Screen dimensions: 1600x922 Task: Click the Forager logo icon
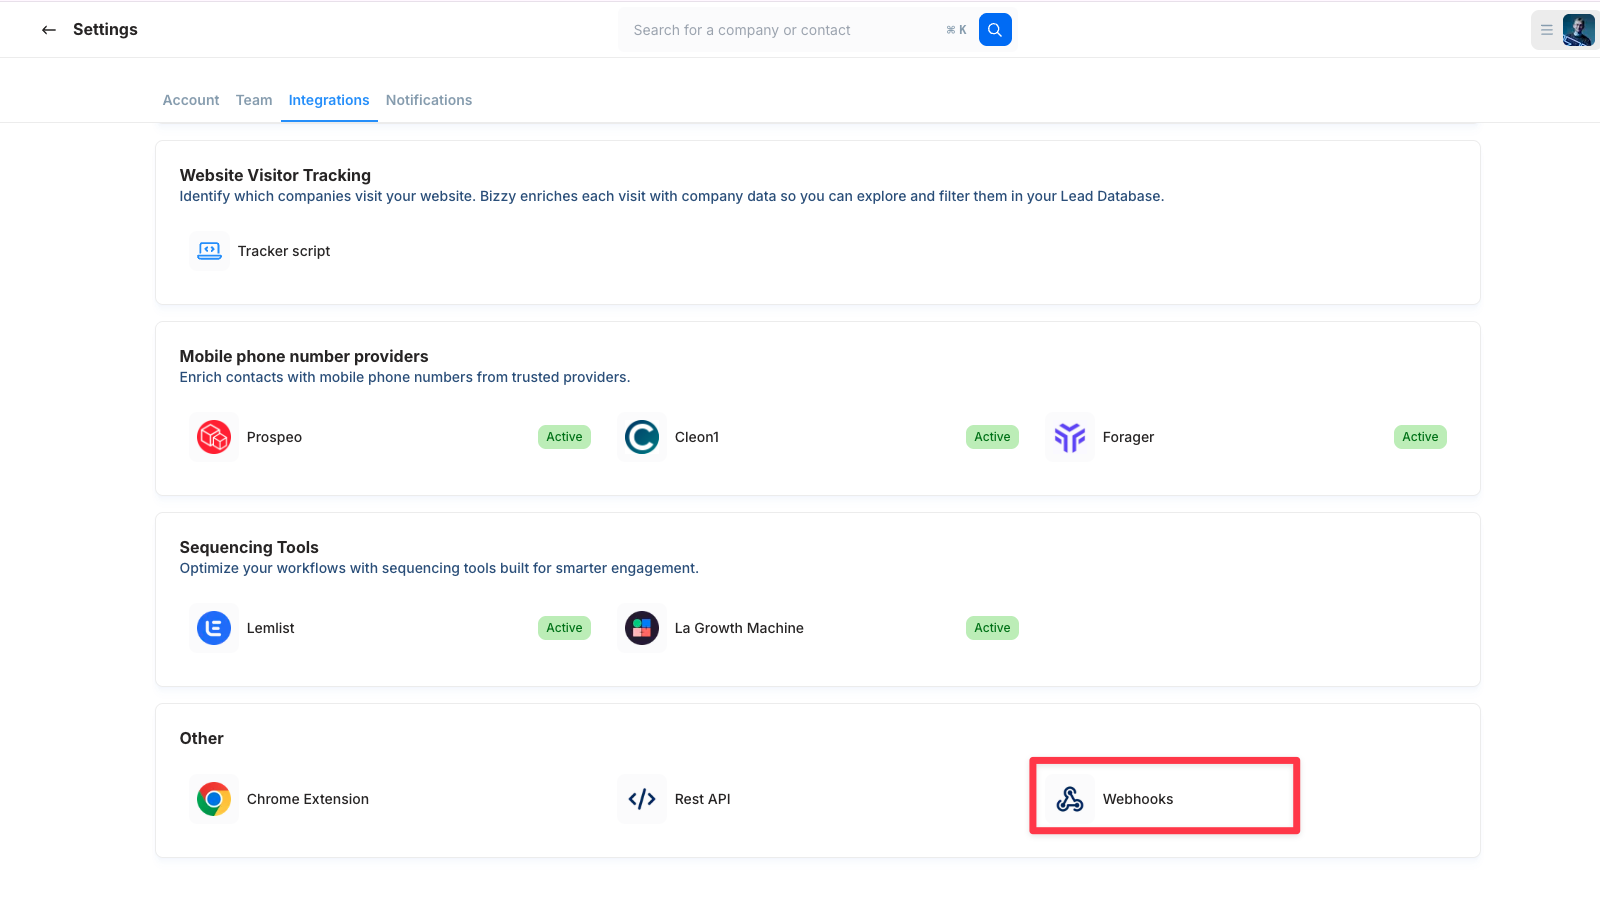click(1070, 437)
